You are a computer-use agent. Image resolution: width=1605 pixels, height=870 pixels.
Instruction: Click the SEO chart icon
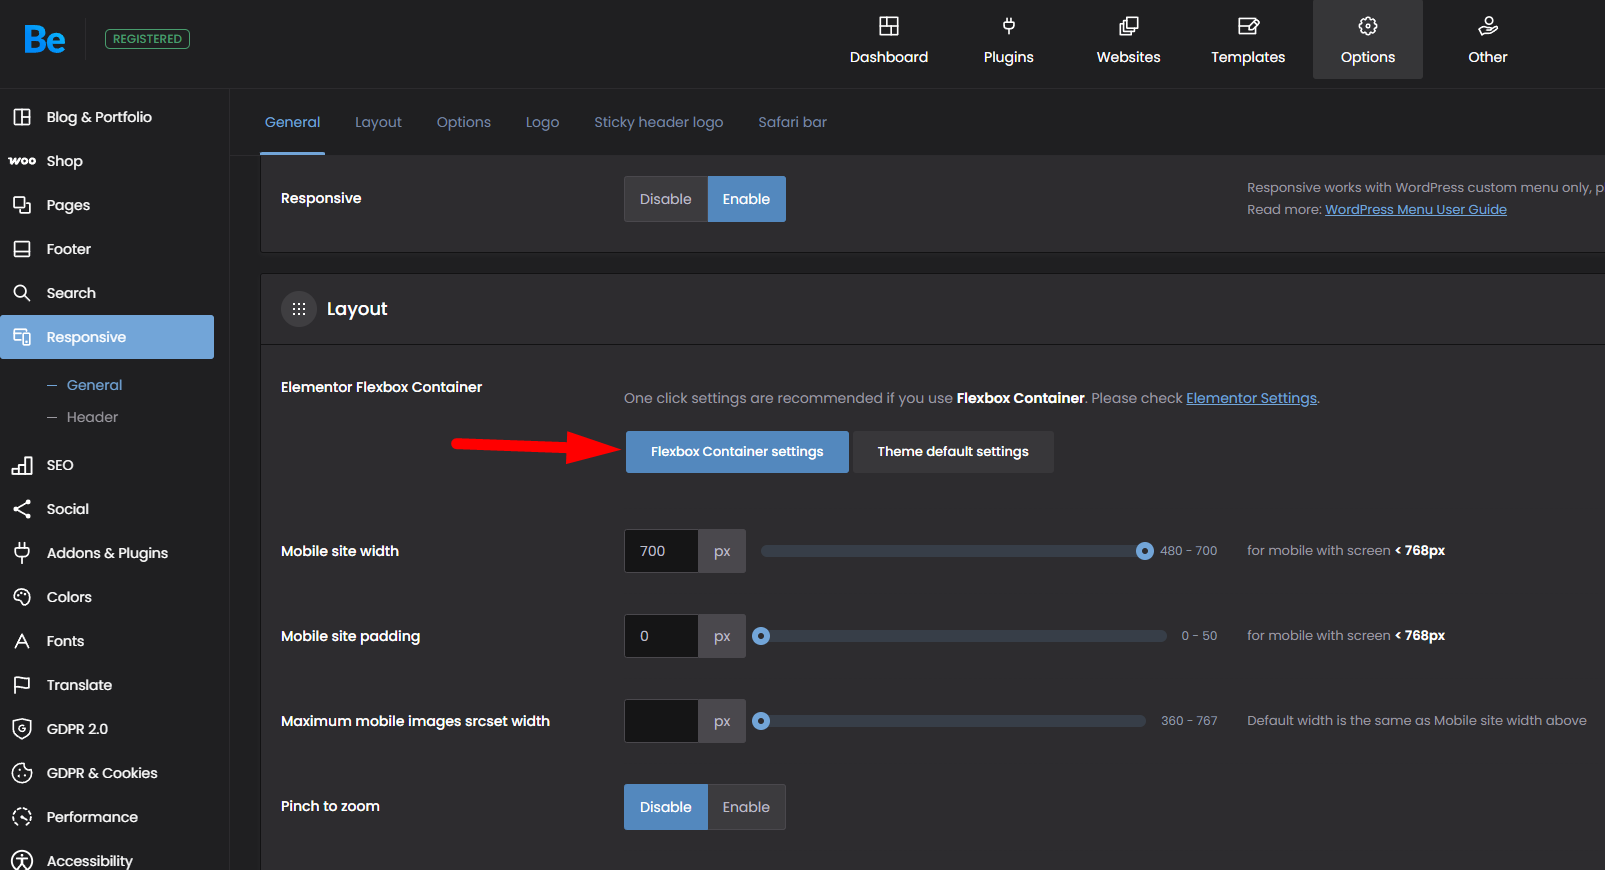(22, 465)
